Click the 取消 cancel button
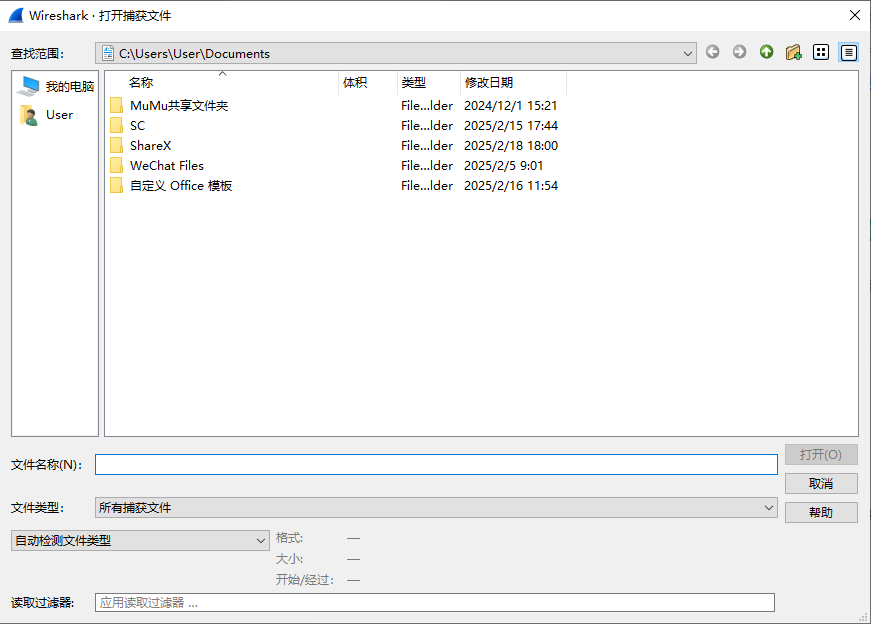Screen dimensions: 871x624 (821, 483)
